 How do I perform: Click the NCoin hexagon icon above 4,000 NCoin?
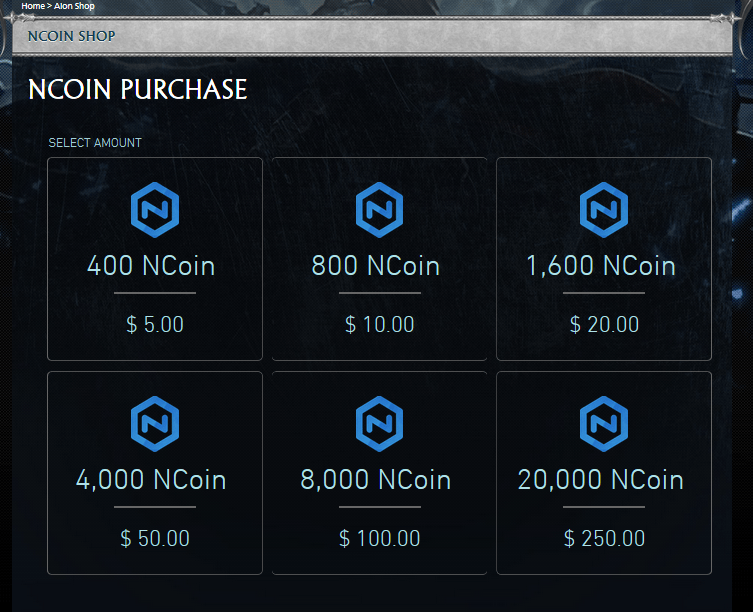coord(155,424)
